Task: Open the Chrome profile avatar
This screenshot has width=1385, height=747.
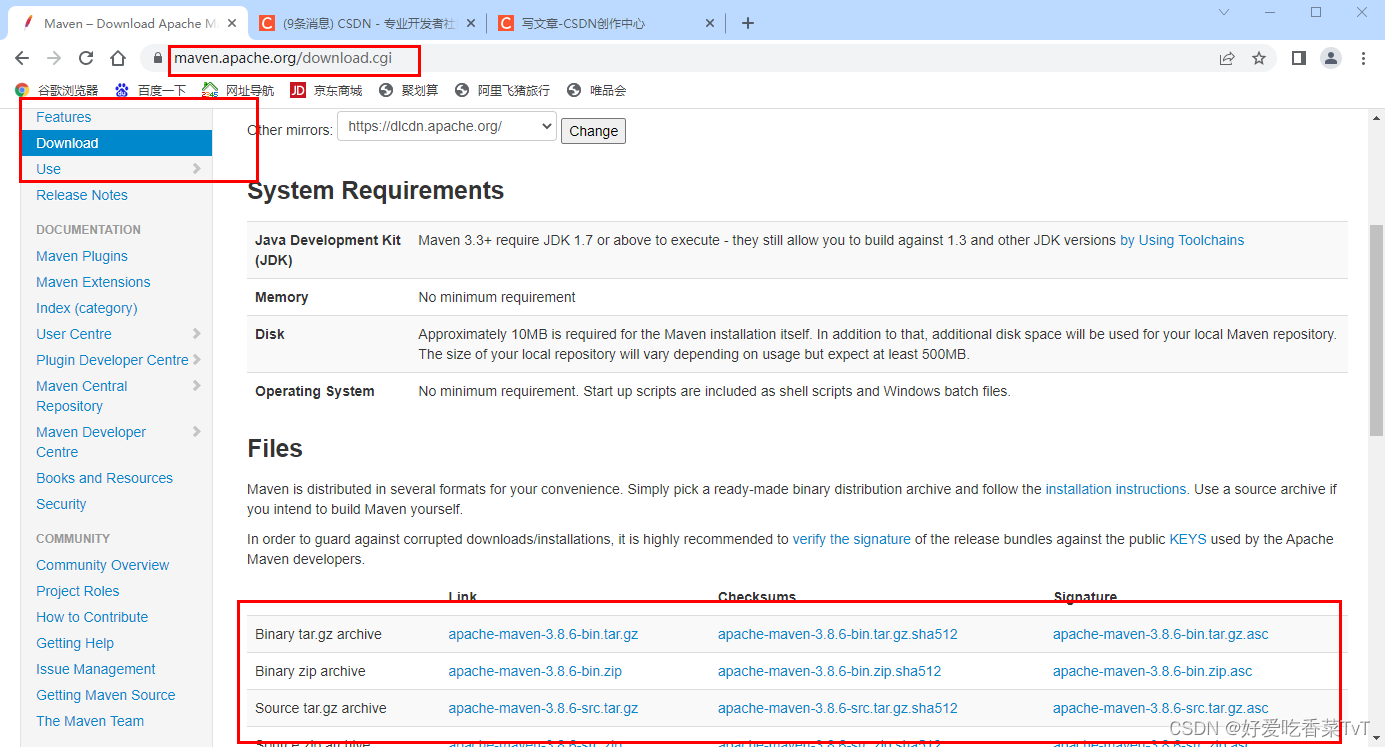Action: point(1331,58)
